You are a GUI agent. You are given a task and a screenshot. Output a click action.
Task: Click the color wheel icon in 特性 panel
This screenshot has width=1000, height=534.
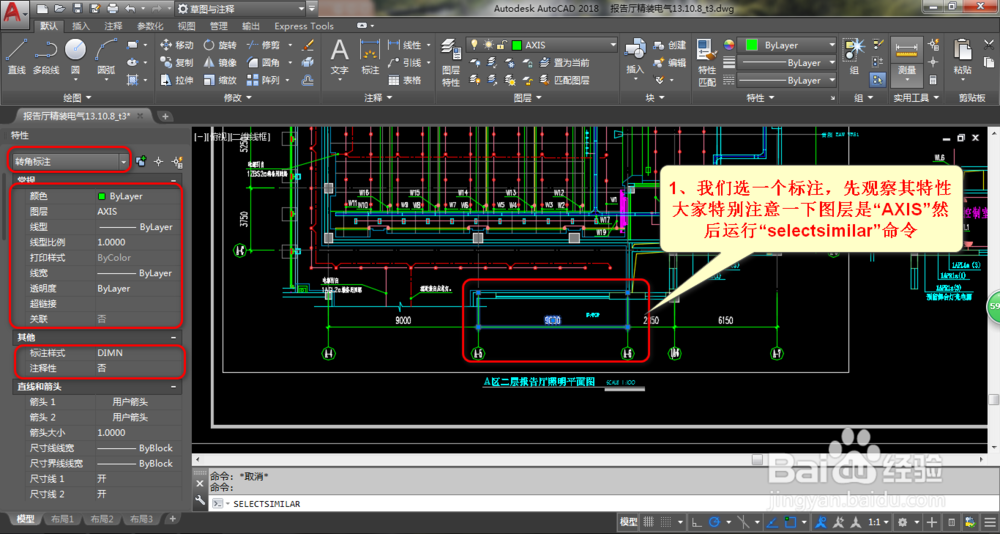729,45
